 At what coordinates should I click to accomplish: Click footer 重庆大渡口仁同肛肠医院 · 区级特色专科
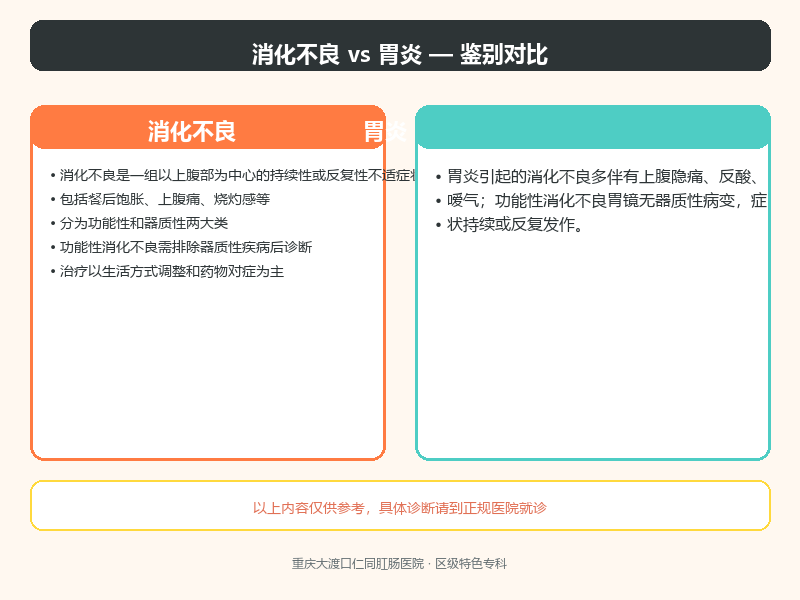pos(399,564)
